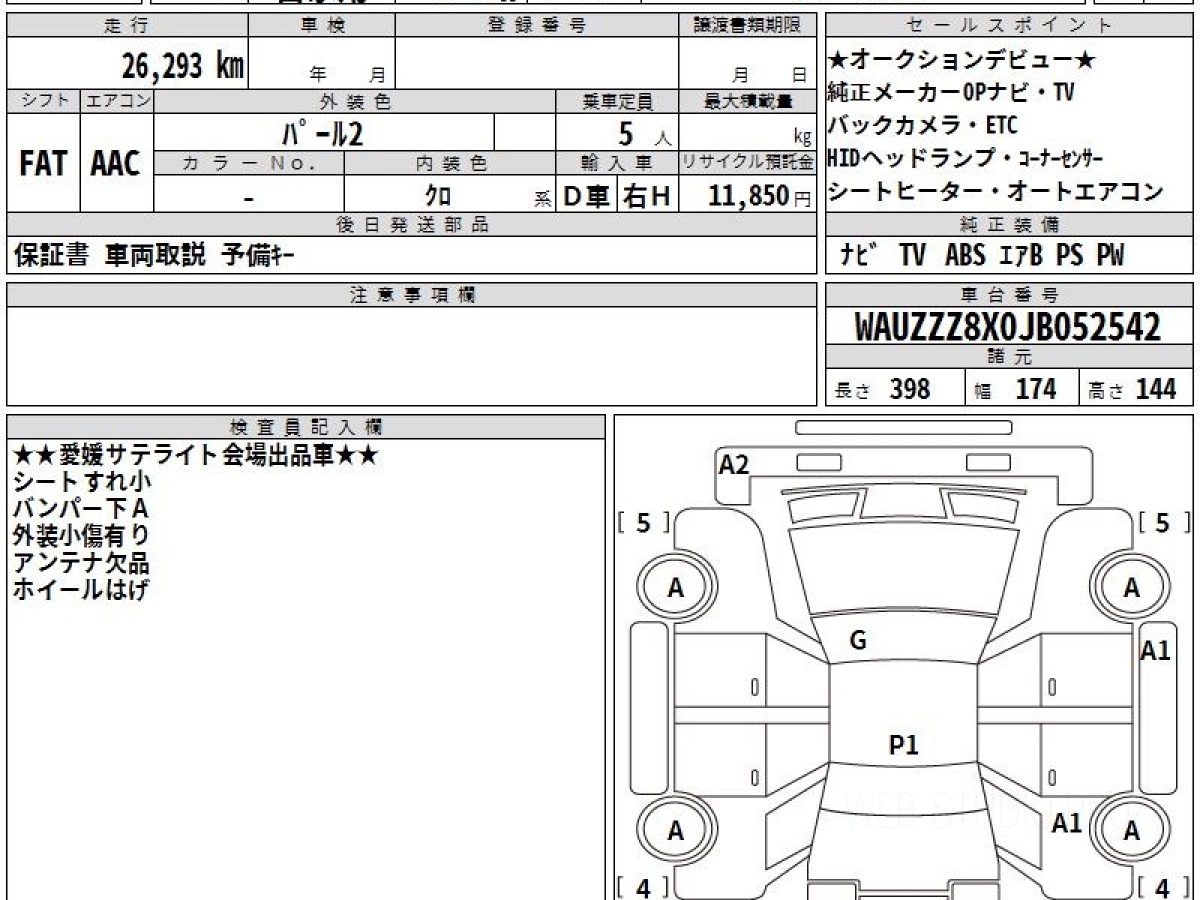Select the 外装色 header
Viewport: 1200px width, 900px height.
coord(355,101)
